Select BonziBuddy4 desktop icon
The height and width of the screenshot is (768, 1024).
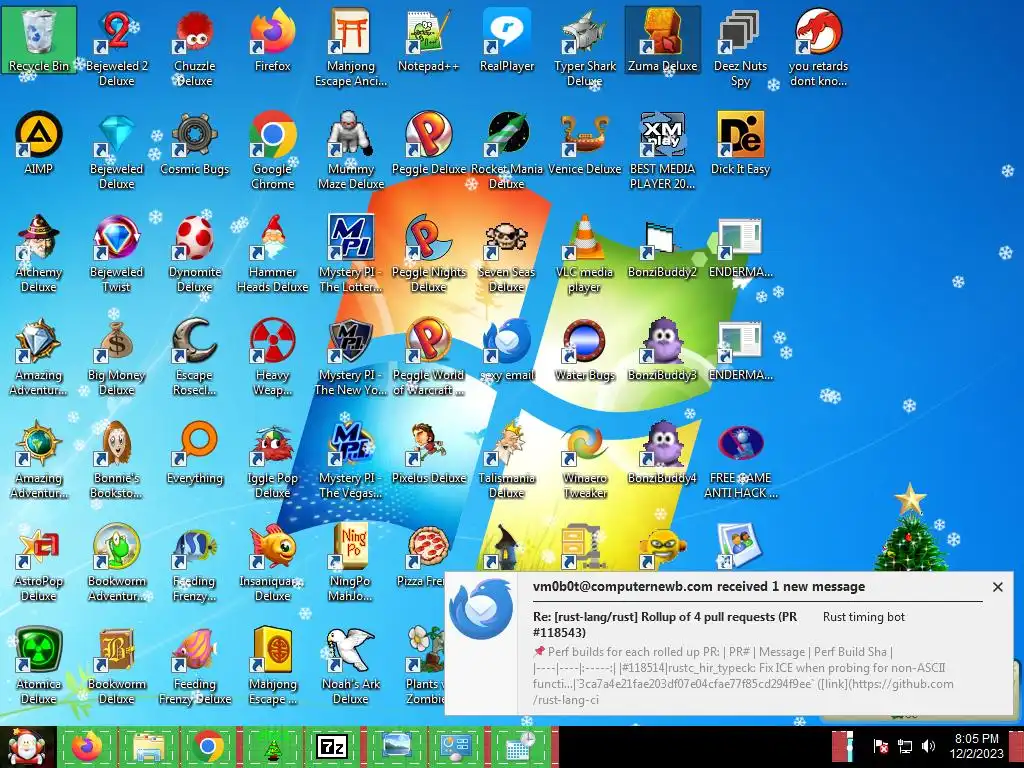point(662,453)
